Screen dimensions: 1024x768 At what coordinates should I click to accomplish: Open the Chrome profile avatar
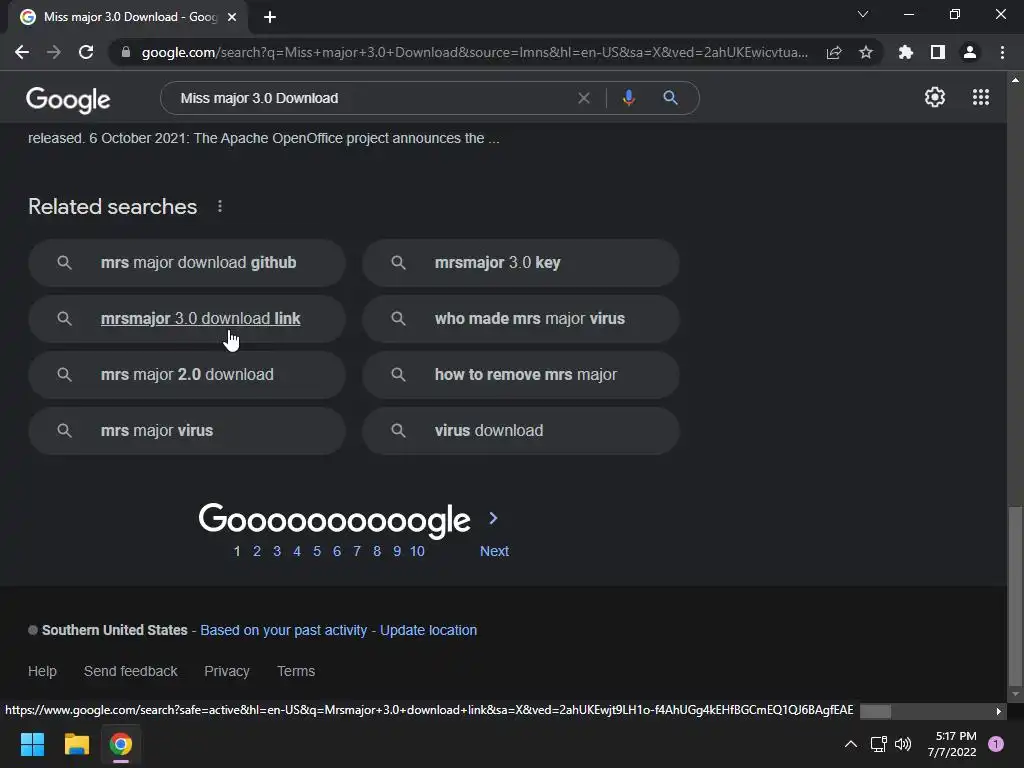click(970, 52)
